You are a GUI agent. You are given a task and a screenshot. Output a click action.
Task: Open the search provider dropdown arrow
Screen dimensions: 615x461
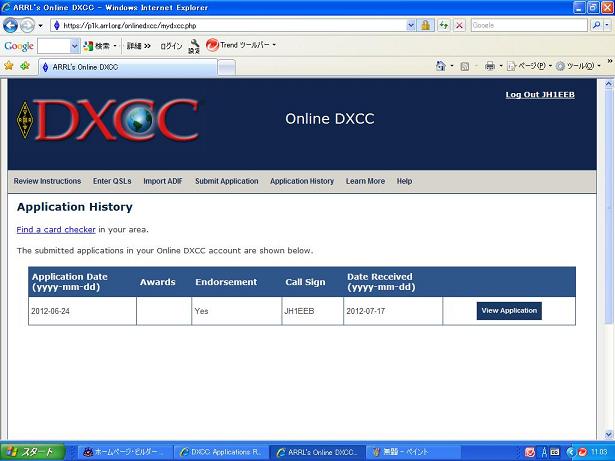point(607,26)
